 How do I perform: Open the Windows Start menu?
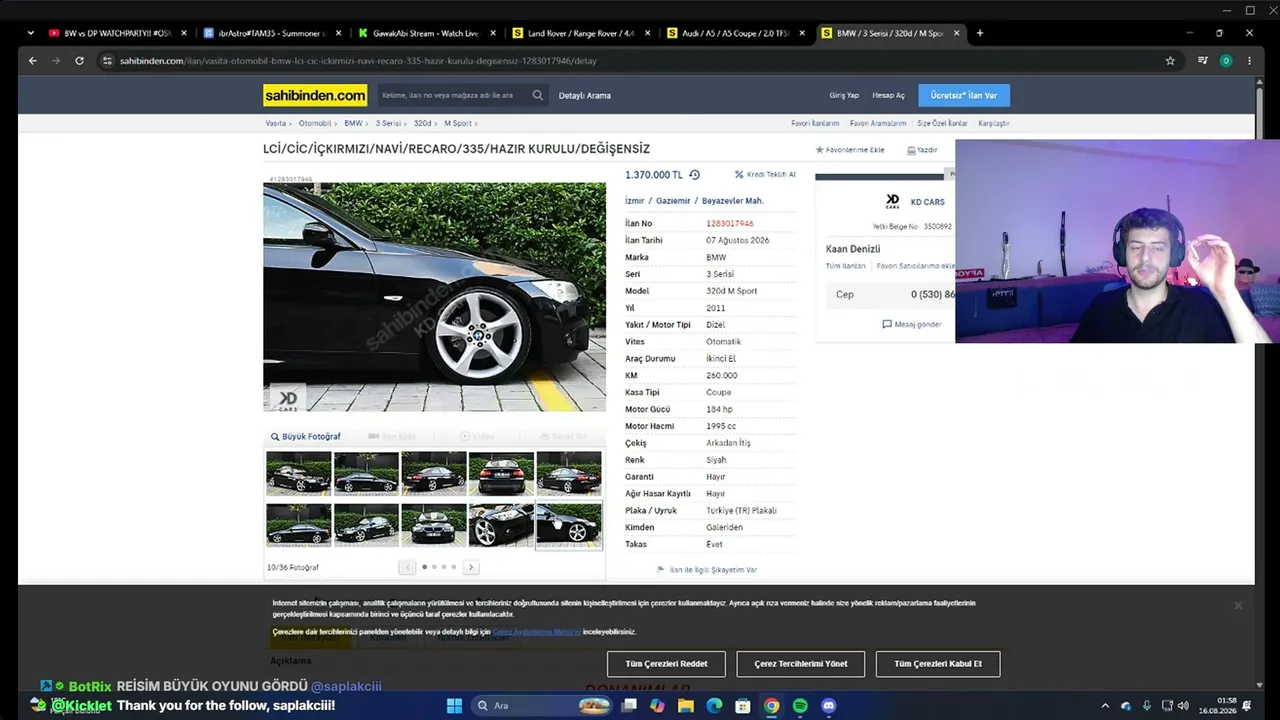click(454, 706)
